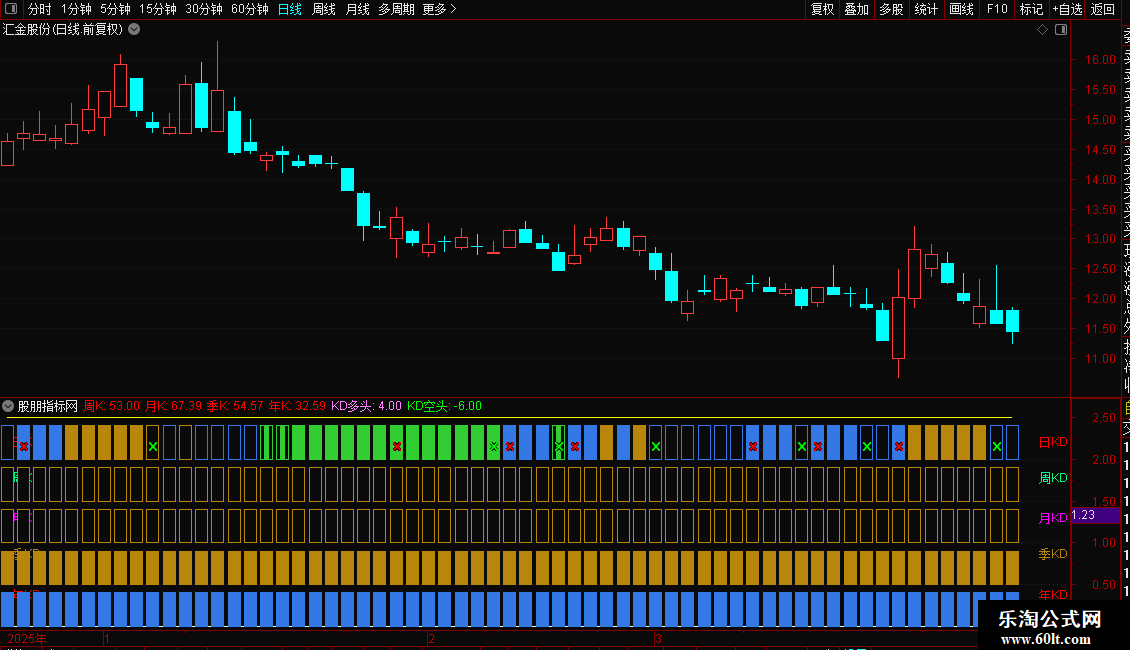Select the 60分钟 period tab
Screen dimensions: 1130x650
coord(250,9)
